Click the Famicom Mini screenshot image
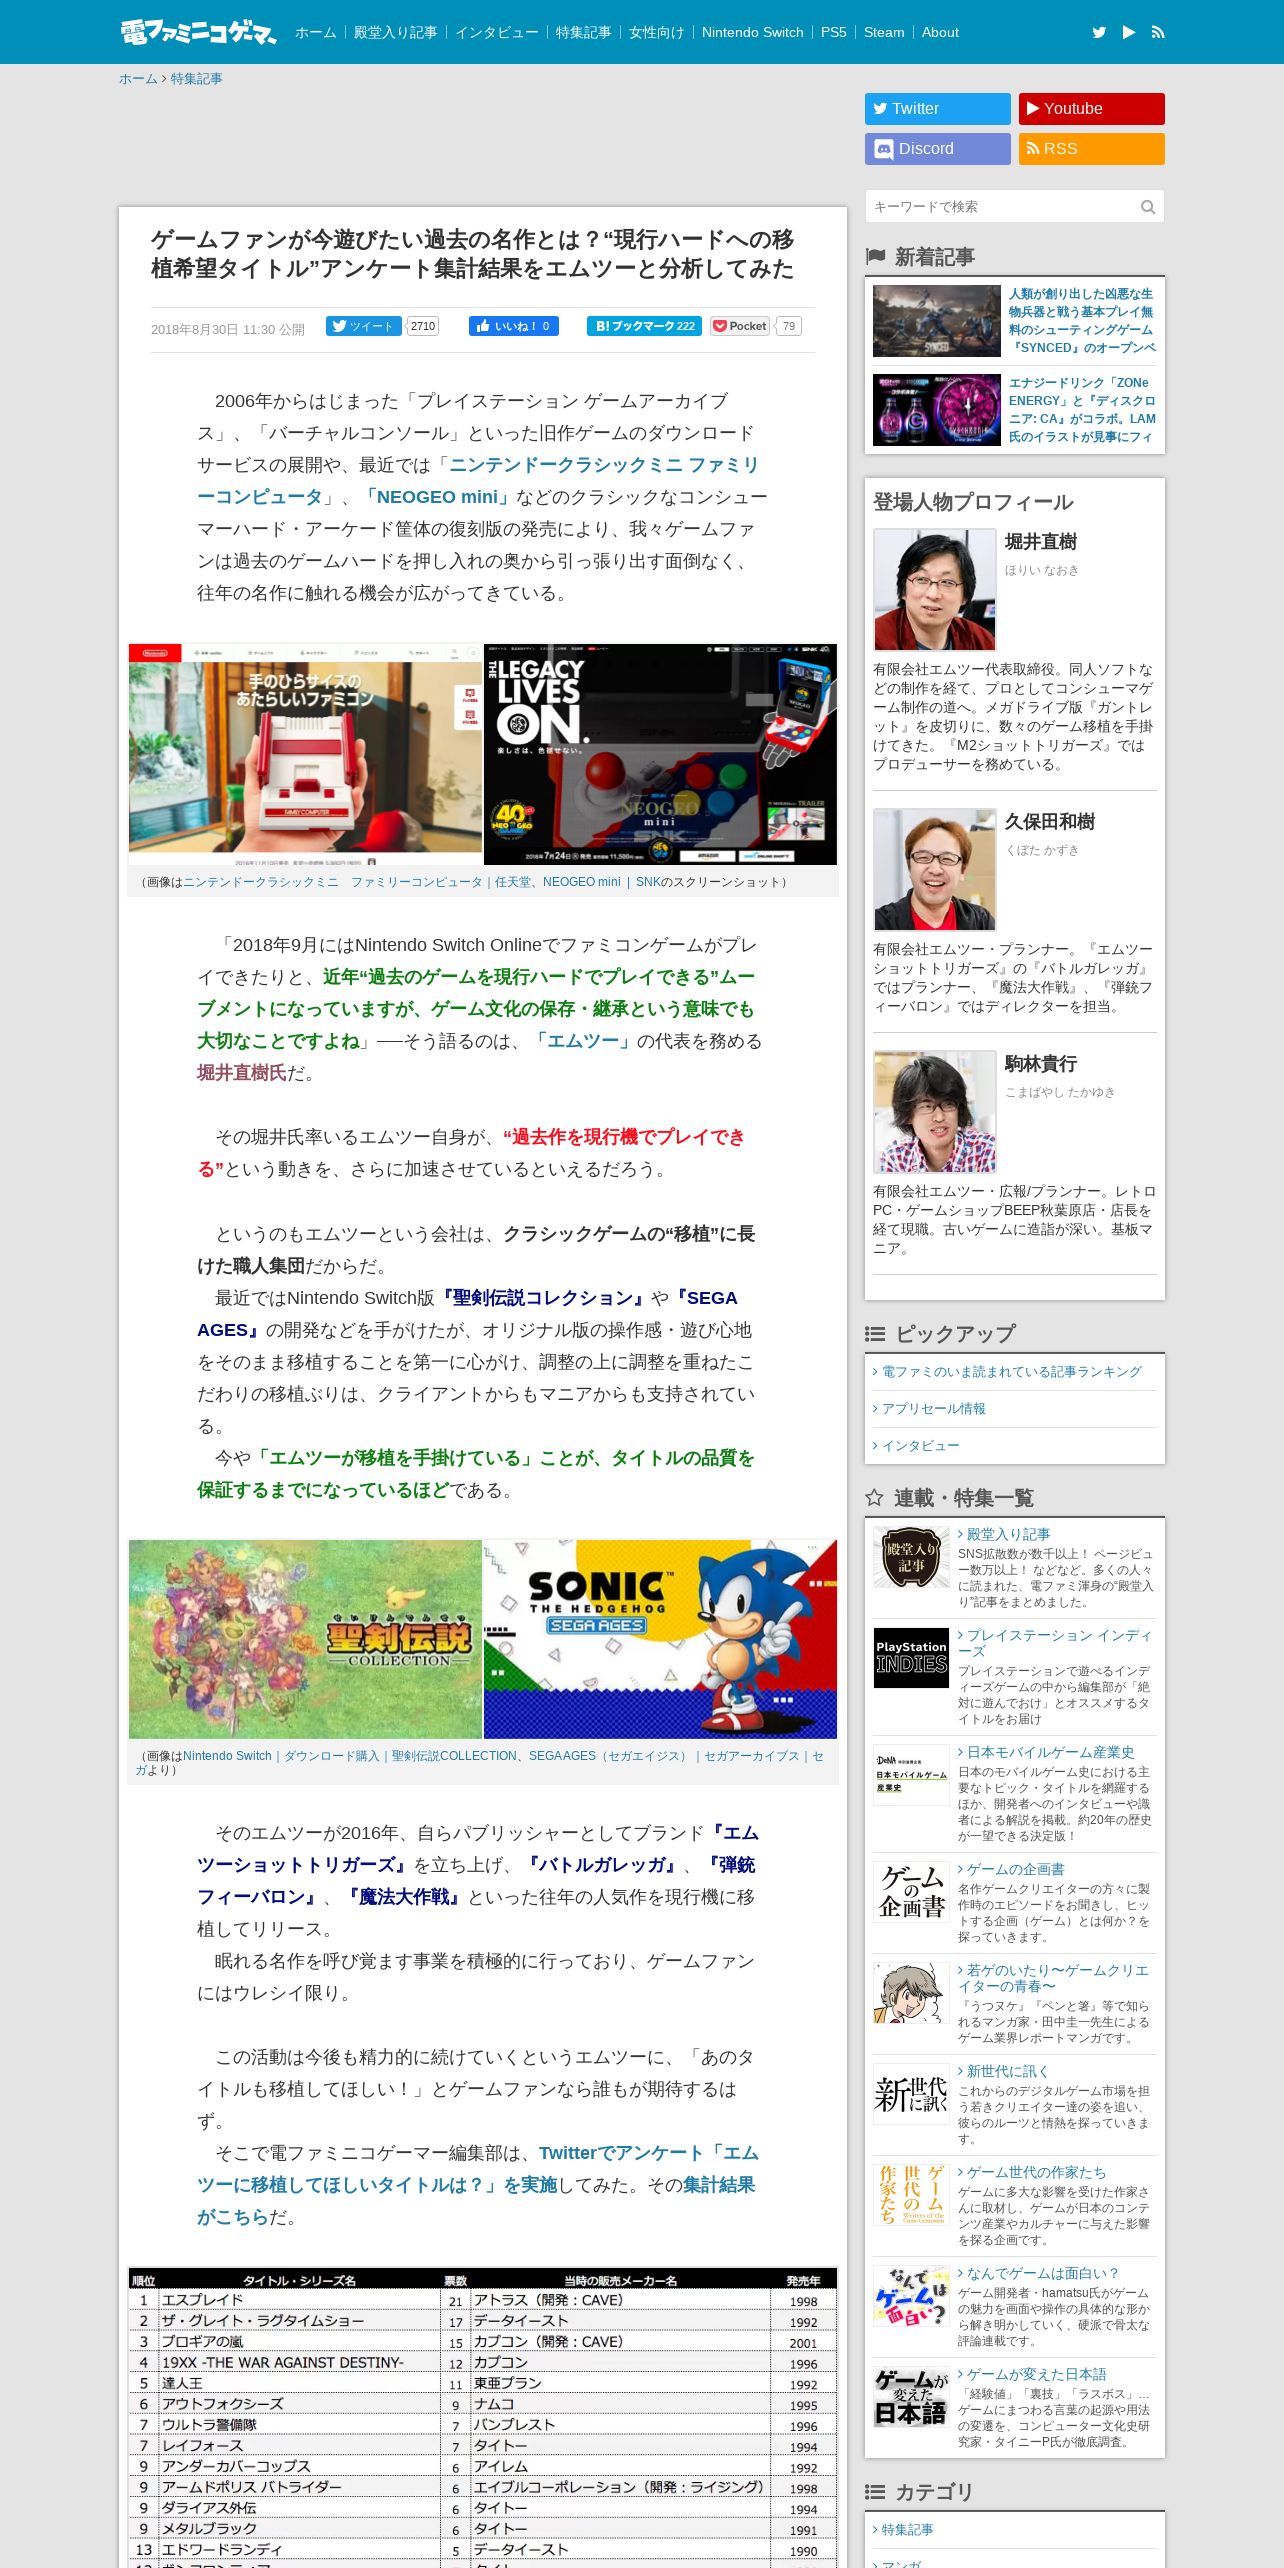The image size is (1284, 2568). [x=306, y=755]
